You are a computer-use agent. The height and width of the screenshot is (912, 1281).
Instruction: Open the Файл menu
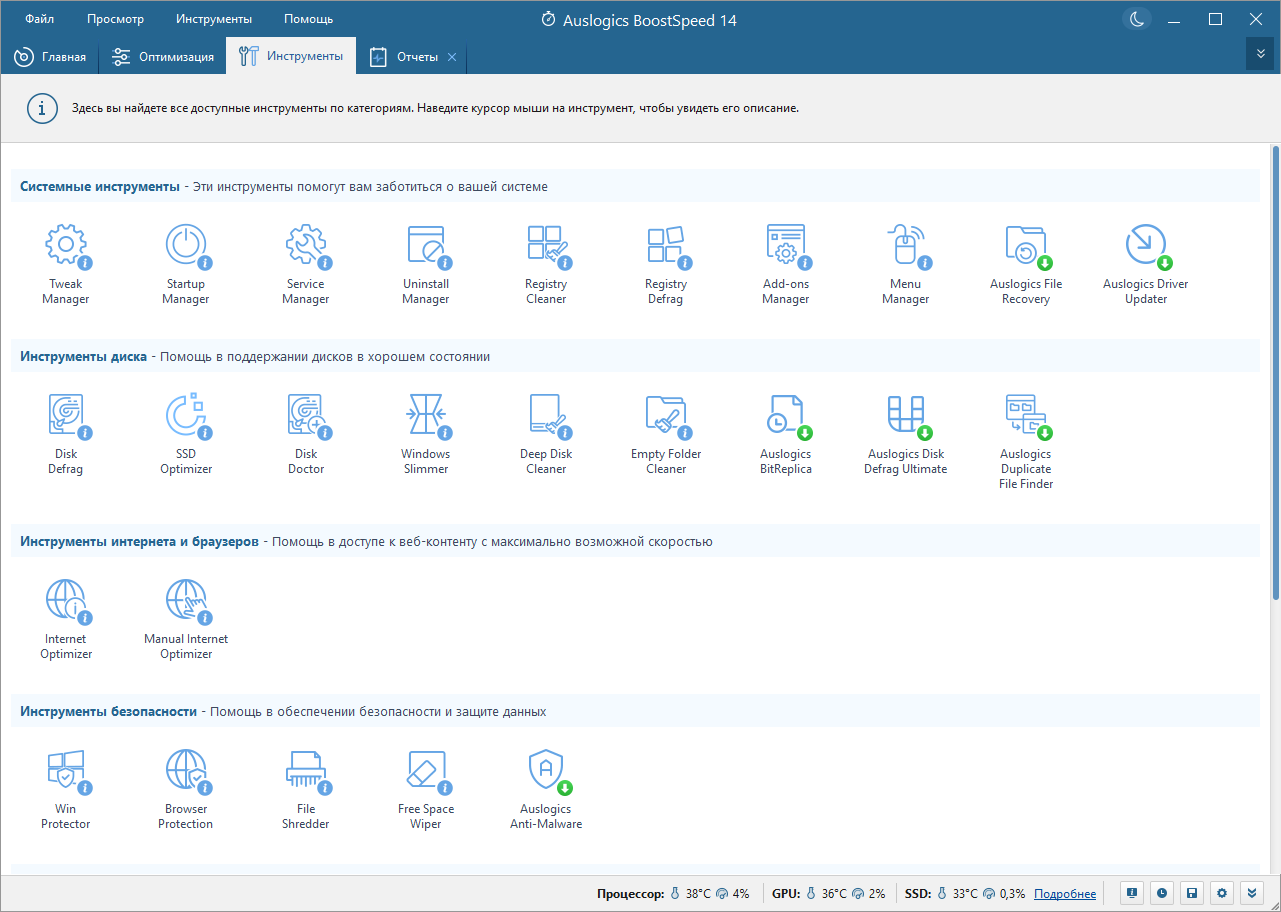[40, 19]
